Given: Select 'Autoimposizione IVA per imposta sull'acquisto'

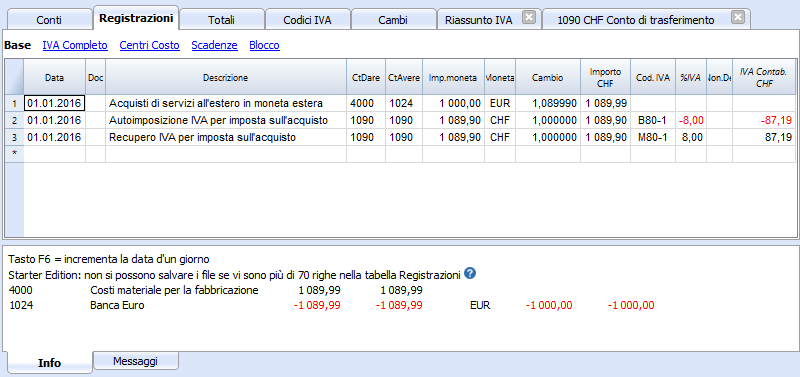Looking at the screenshot, I should [226, 120].
